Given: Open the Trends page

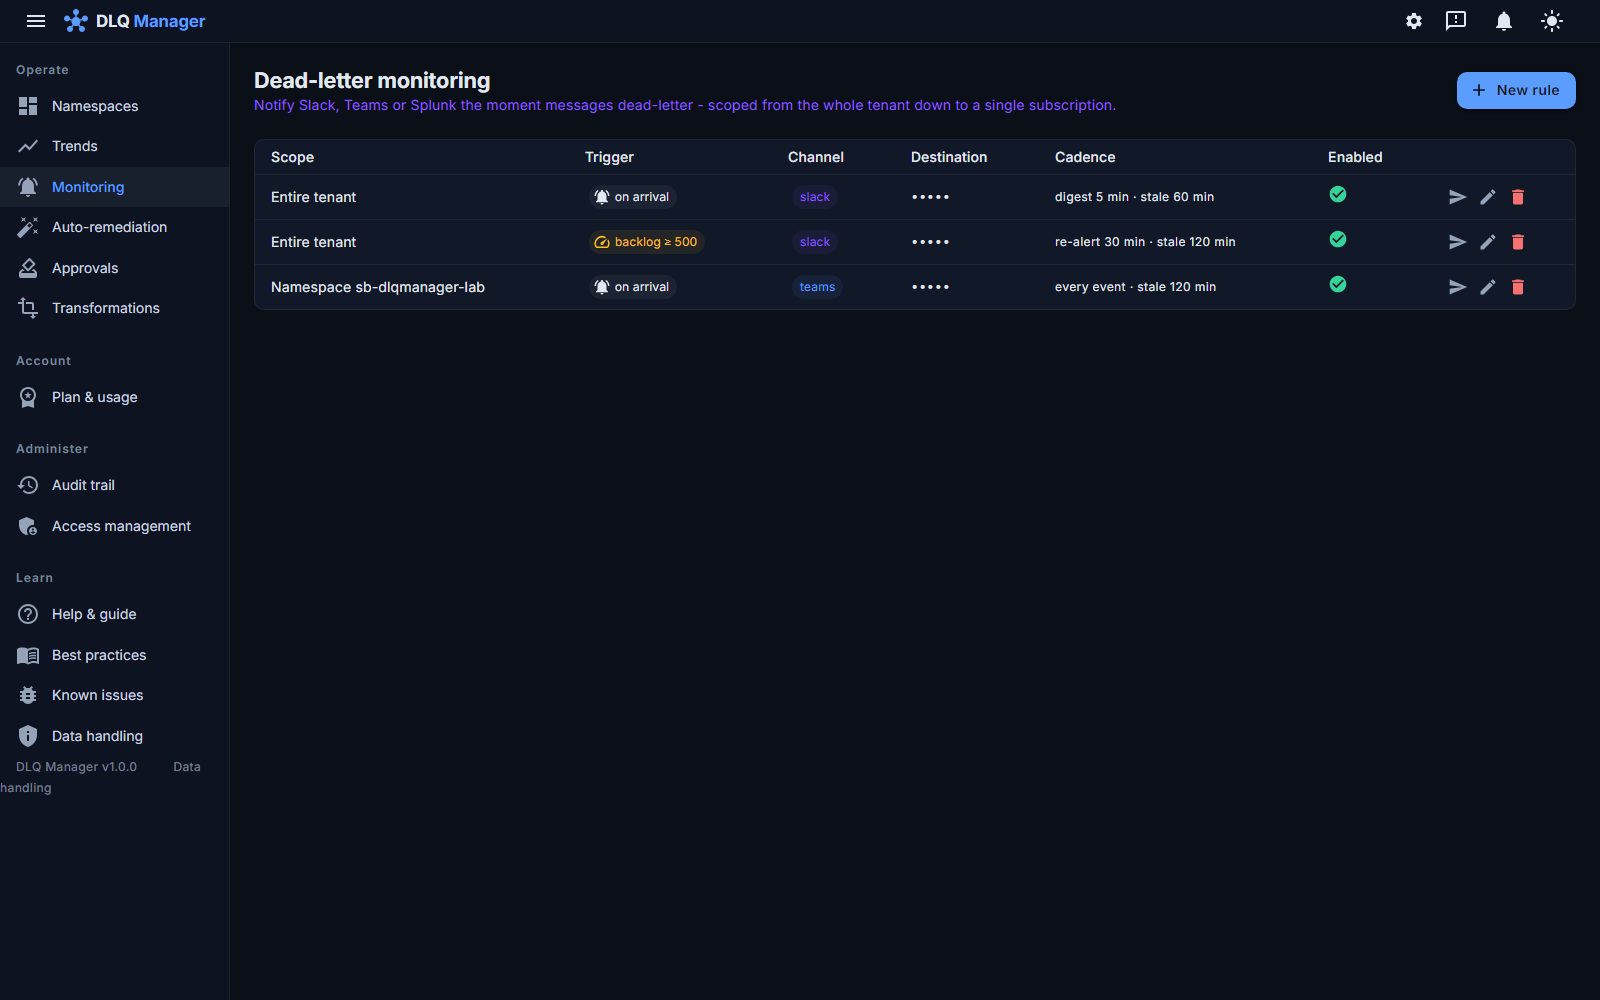Looking at the screenshot, I should click(x=114, y=146).
